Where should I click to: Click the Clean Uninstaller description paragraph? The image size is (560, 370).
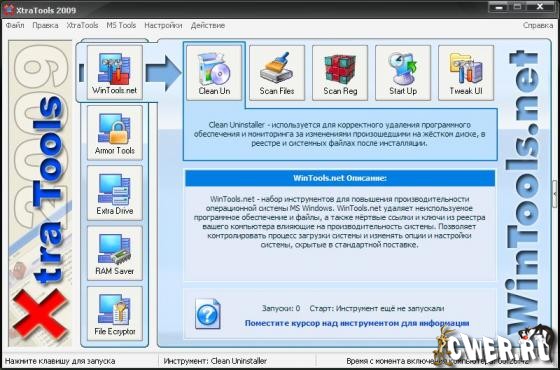point(340,134)
